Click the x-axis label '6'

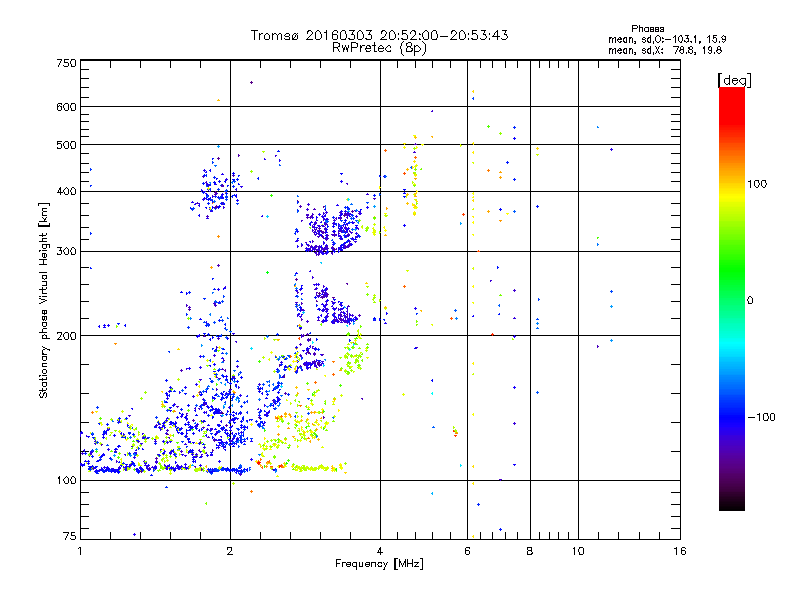tap(467, 551)
